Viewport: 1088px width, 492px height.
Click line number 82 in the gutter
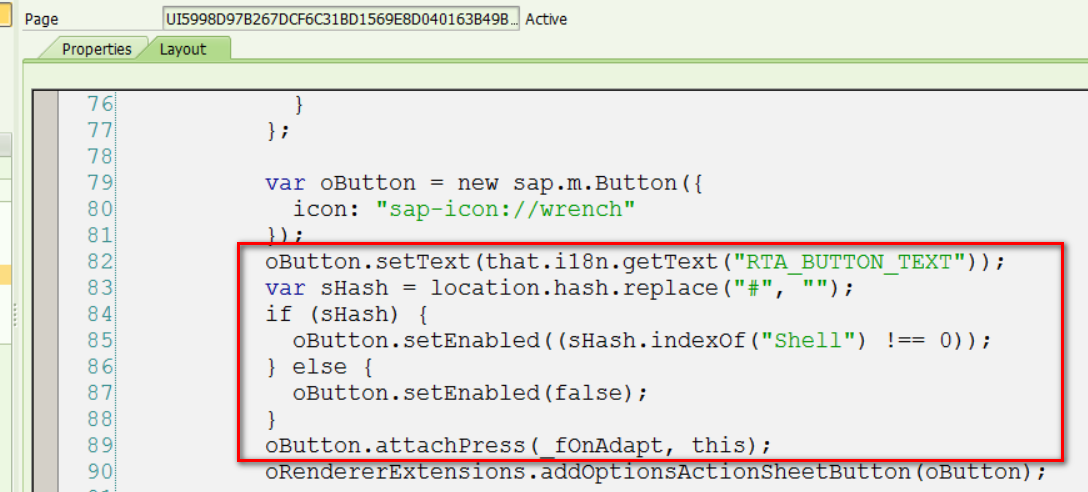(x=99, y=262)
